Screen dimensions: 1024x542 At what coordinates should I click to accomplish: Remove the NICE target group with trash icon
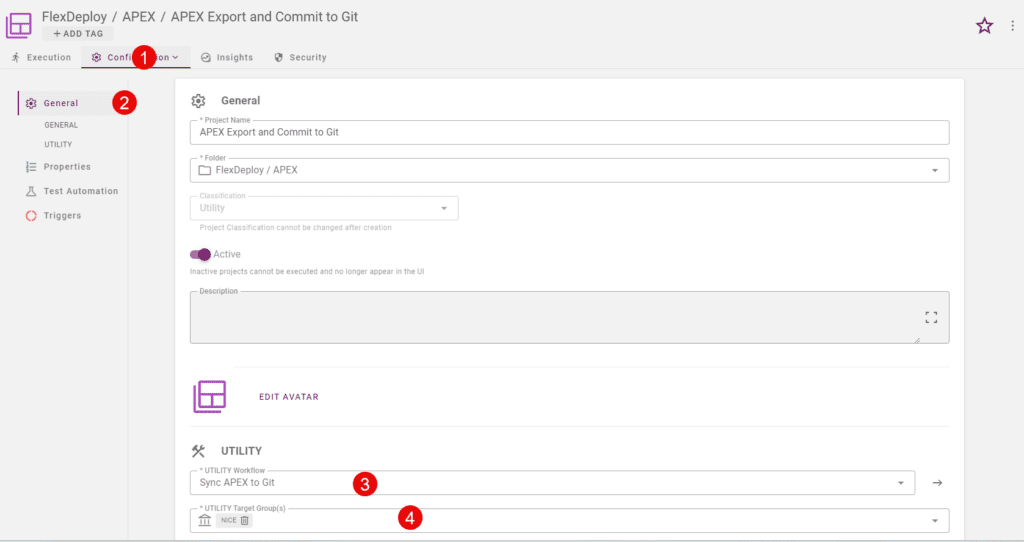244,520
